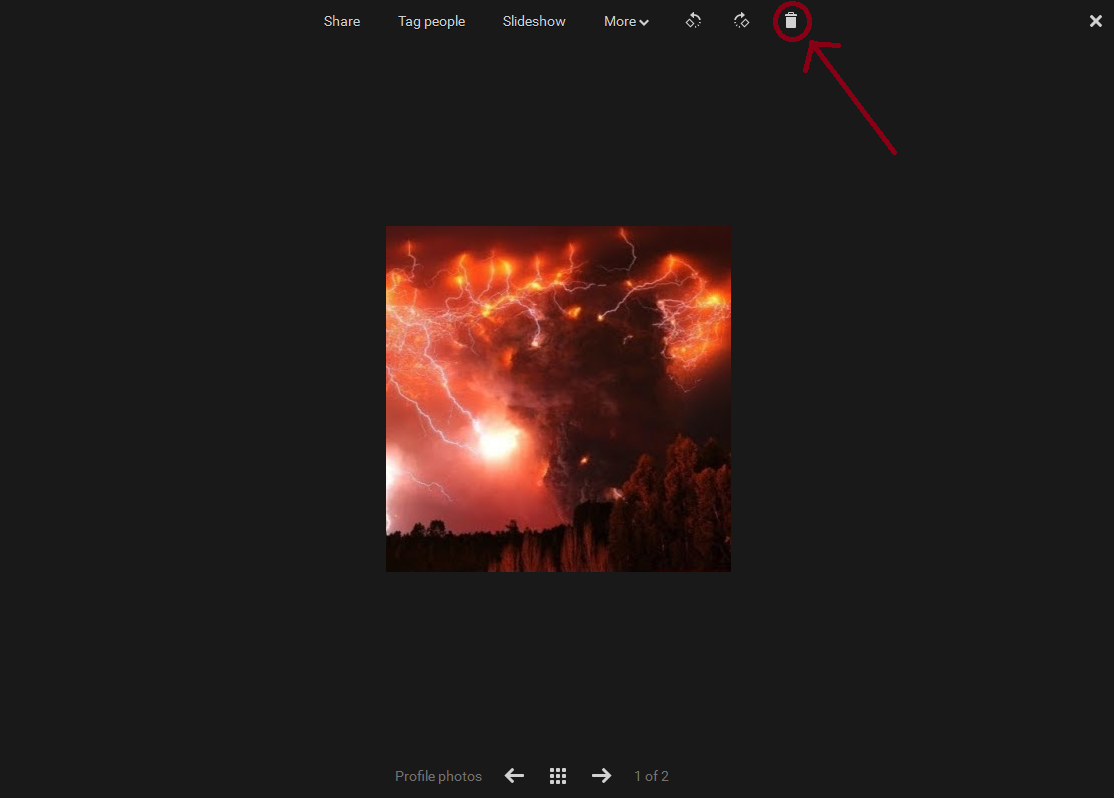This screenshot has width=1114, height=798.
Task: Go to next photo arrow
Action: tap(601, 776)
